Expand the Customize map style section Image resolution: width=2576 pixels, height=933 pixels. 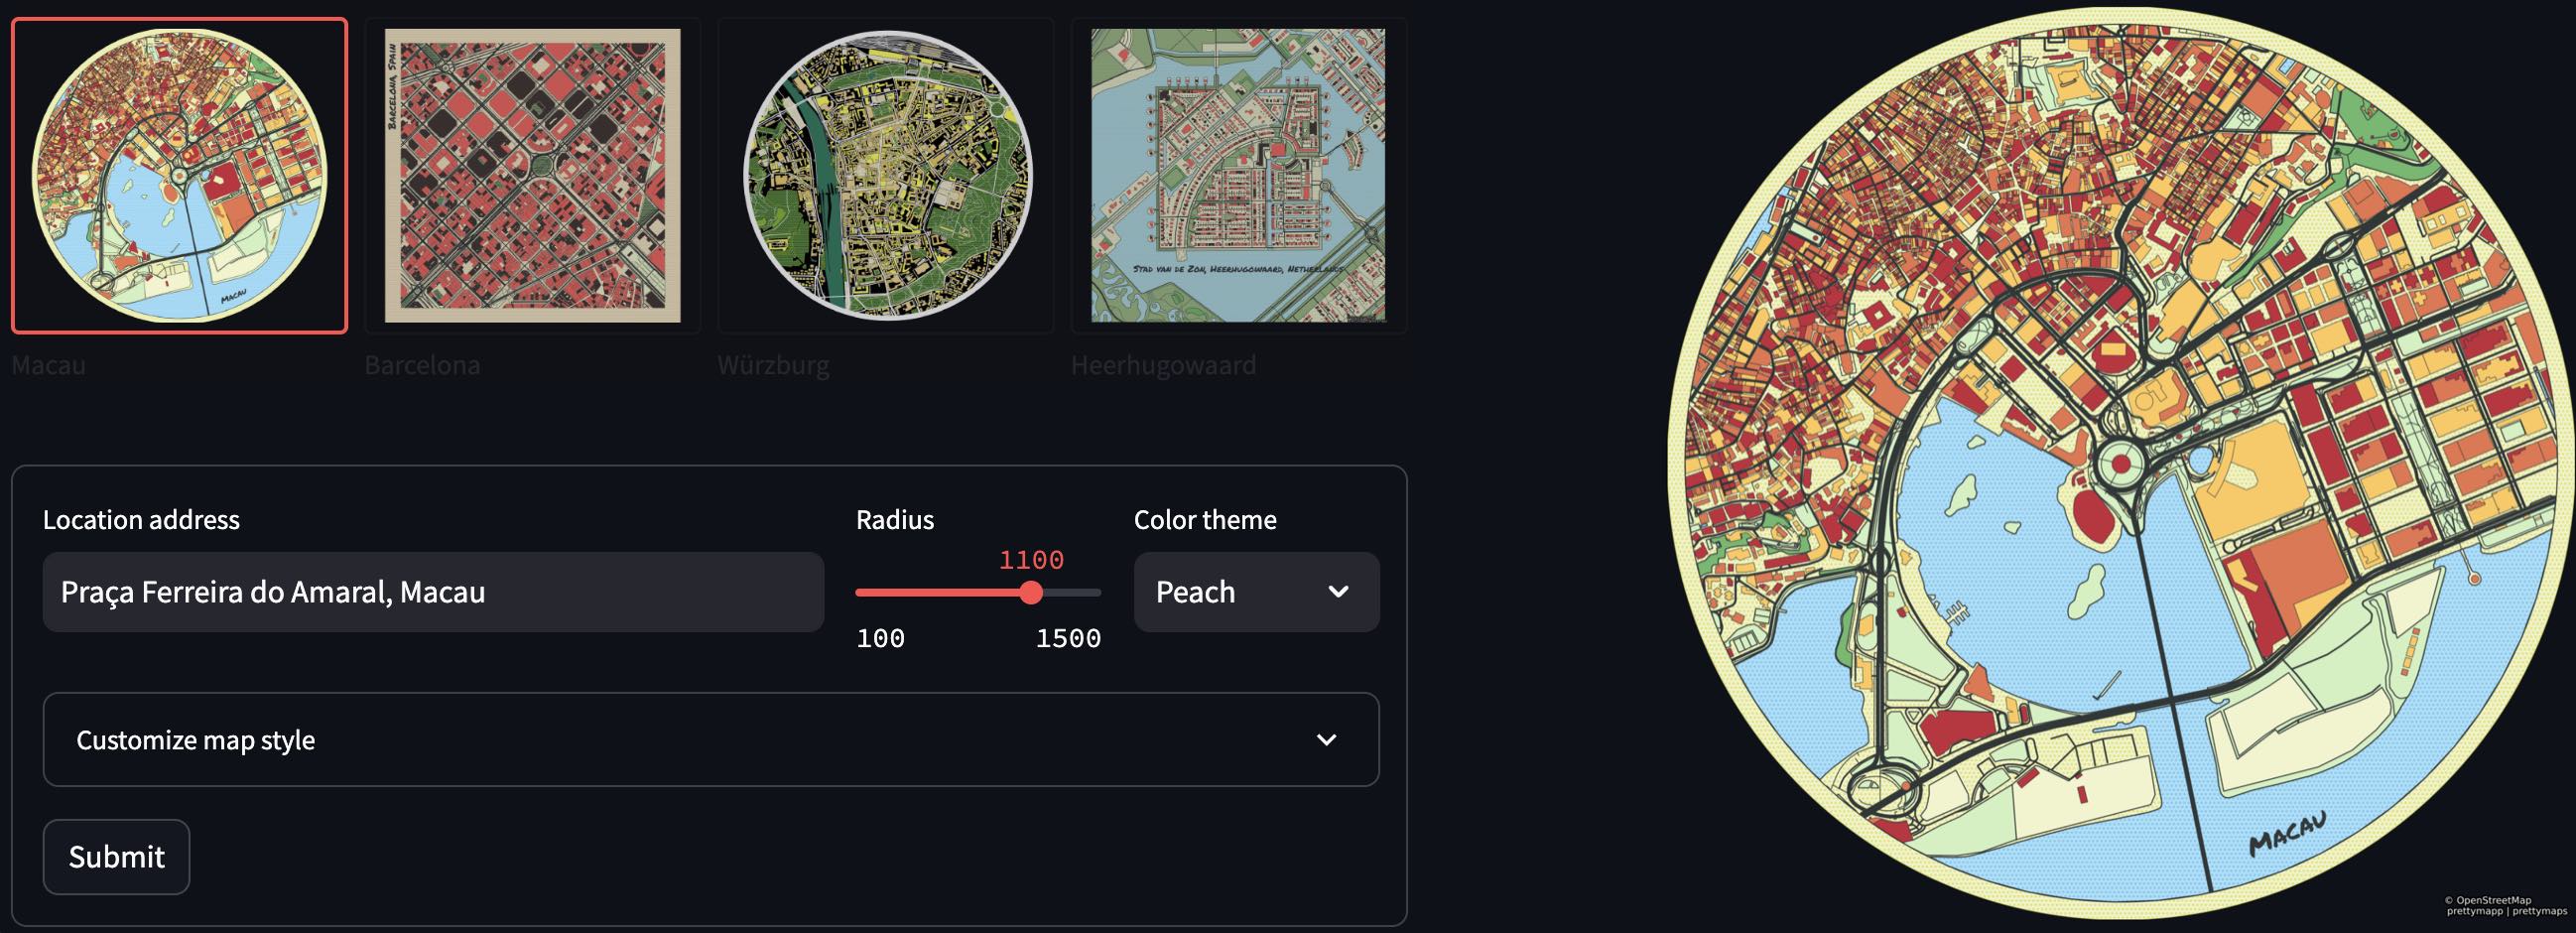[x=711, y=740]
